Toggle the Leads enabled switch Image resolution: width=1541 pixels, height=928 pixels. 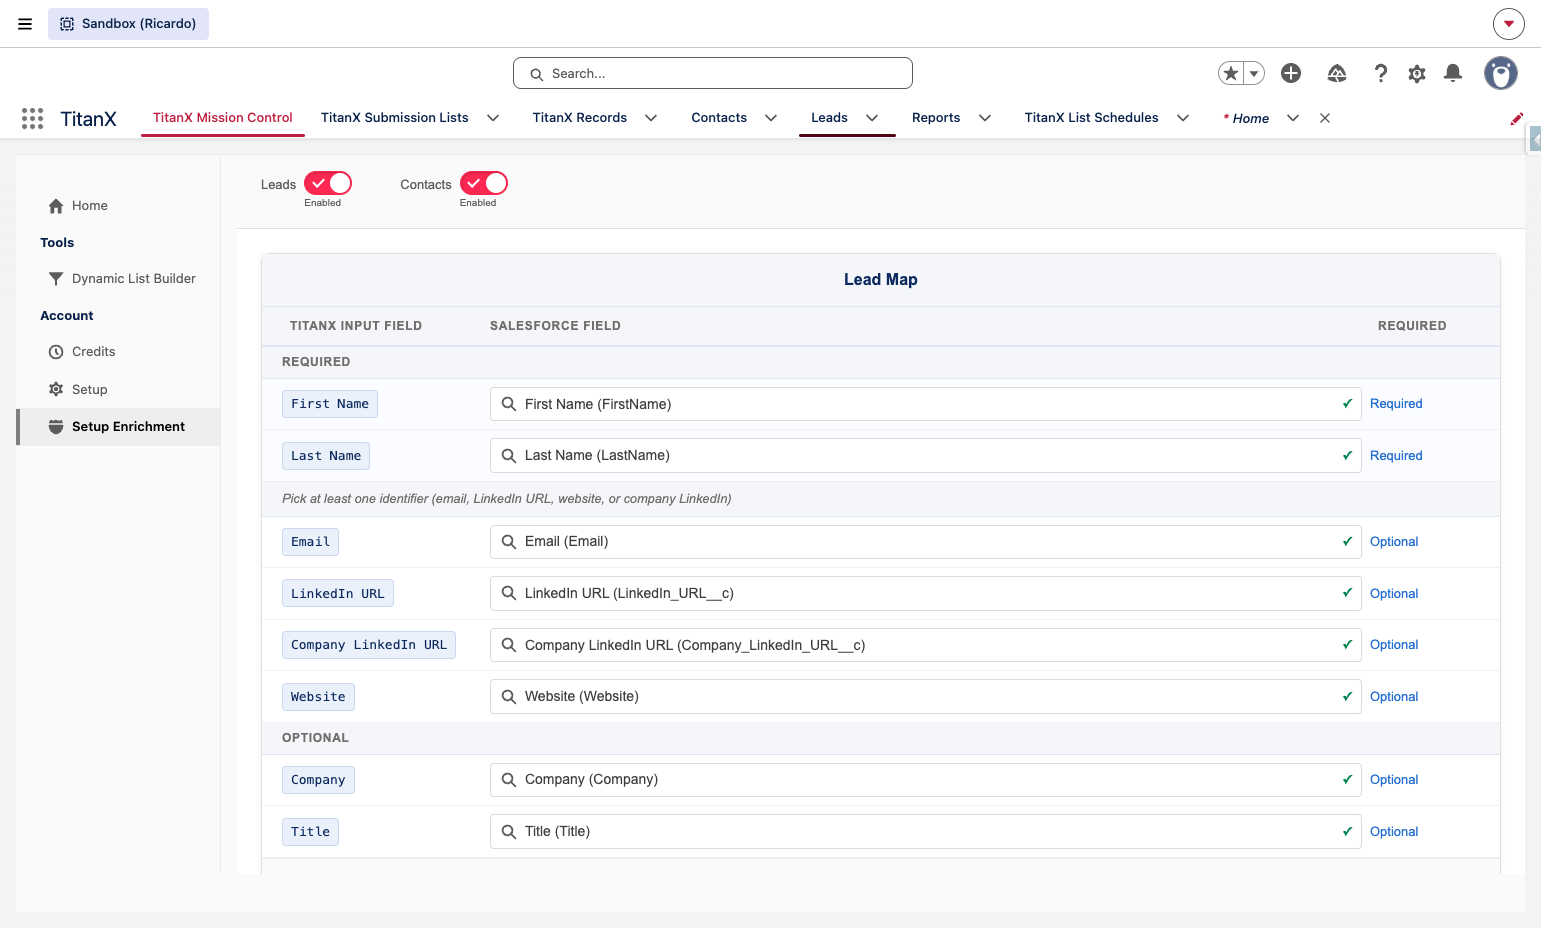(x=328, y=183)
